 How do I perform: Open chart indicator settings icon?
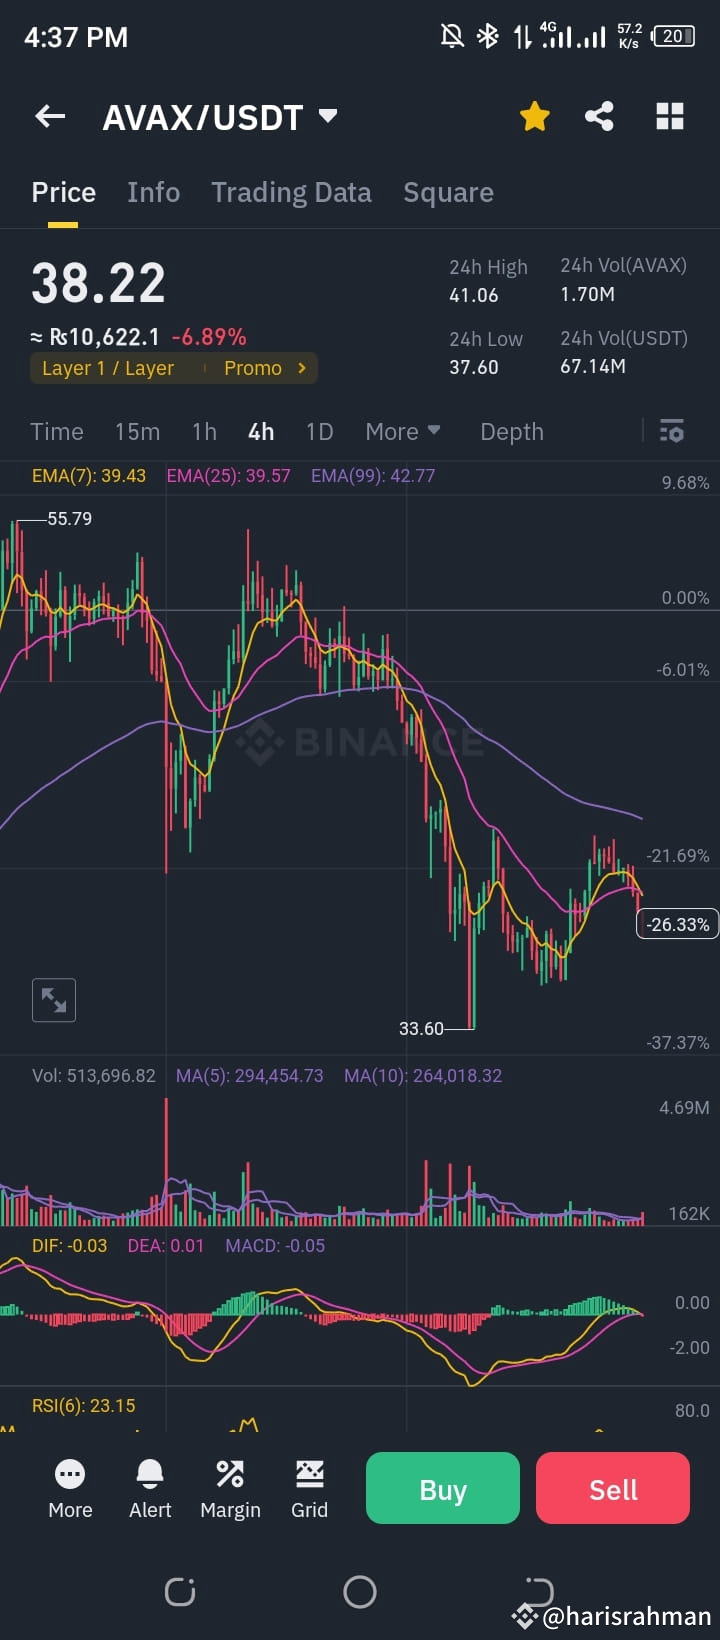[x=671, y=431]
